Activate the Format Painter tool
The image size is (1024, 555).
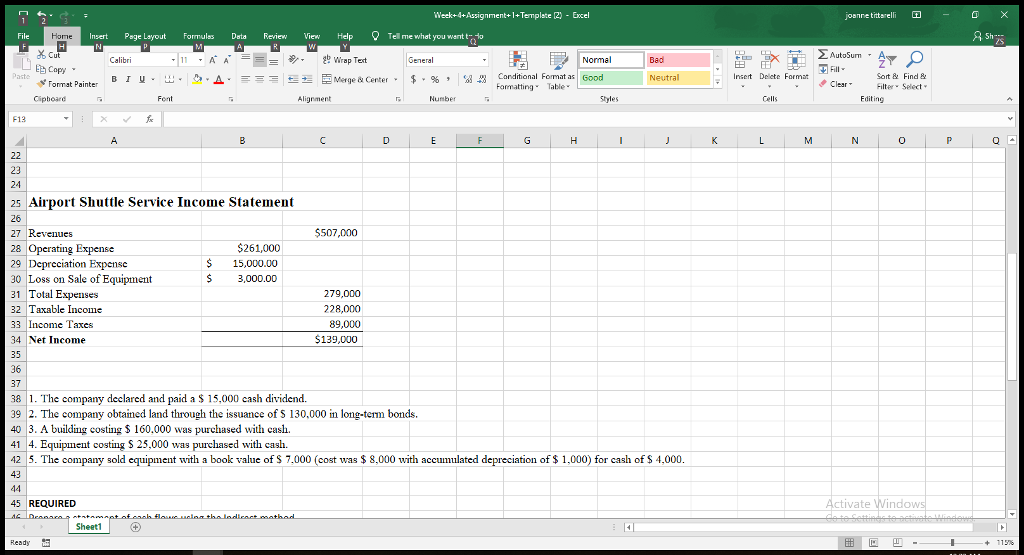[x=67, y=84]
